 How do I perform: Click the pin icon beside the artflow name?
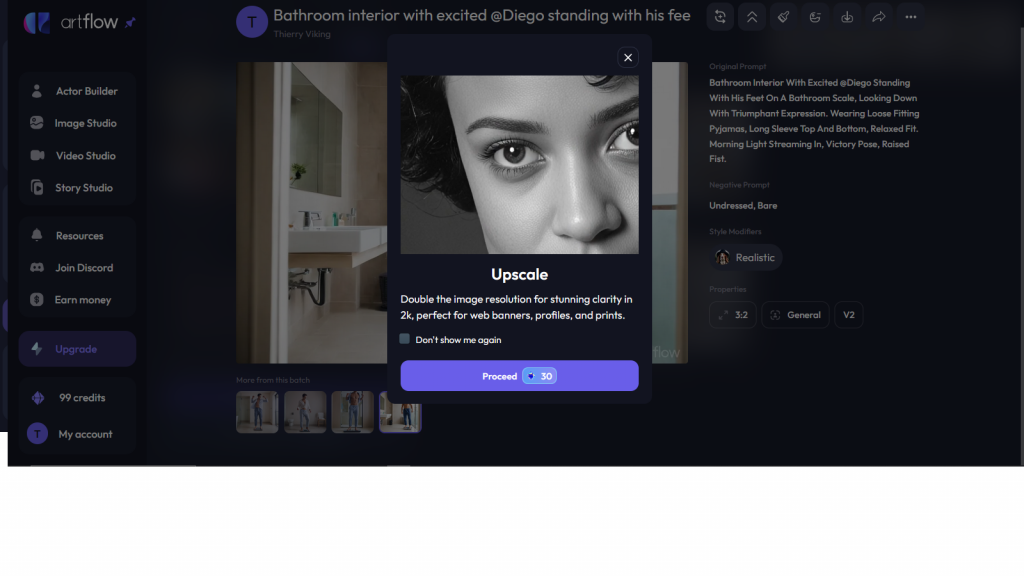point(130,23)
